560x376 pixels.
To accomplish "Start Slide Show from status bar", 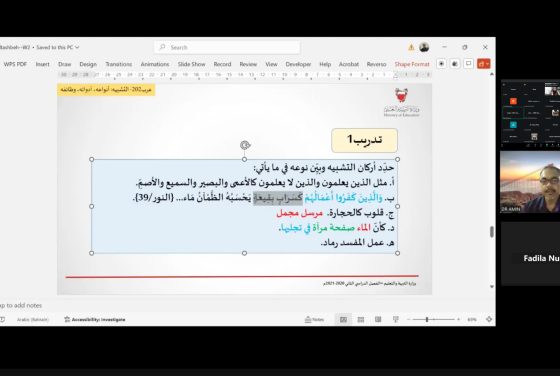I will pos(395,320).
